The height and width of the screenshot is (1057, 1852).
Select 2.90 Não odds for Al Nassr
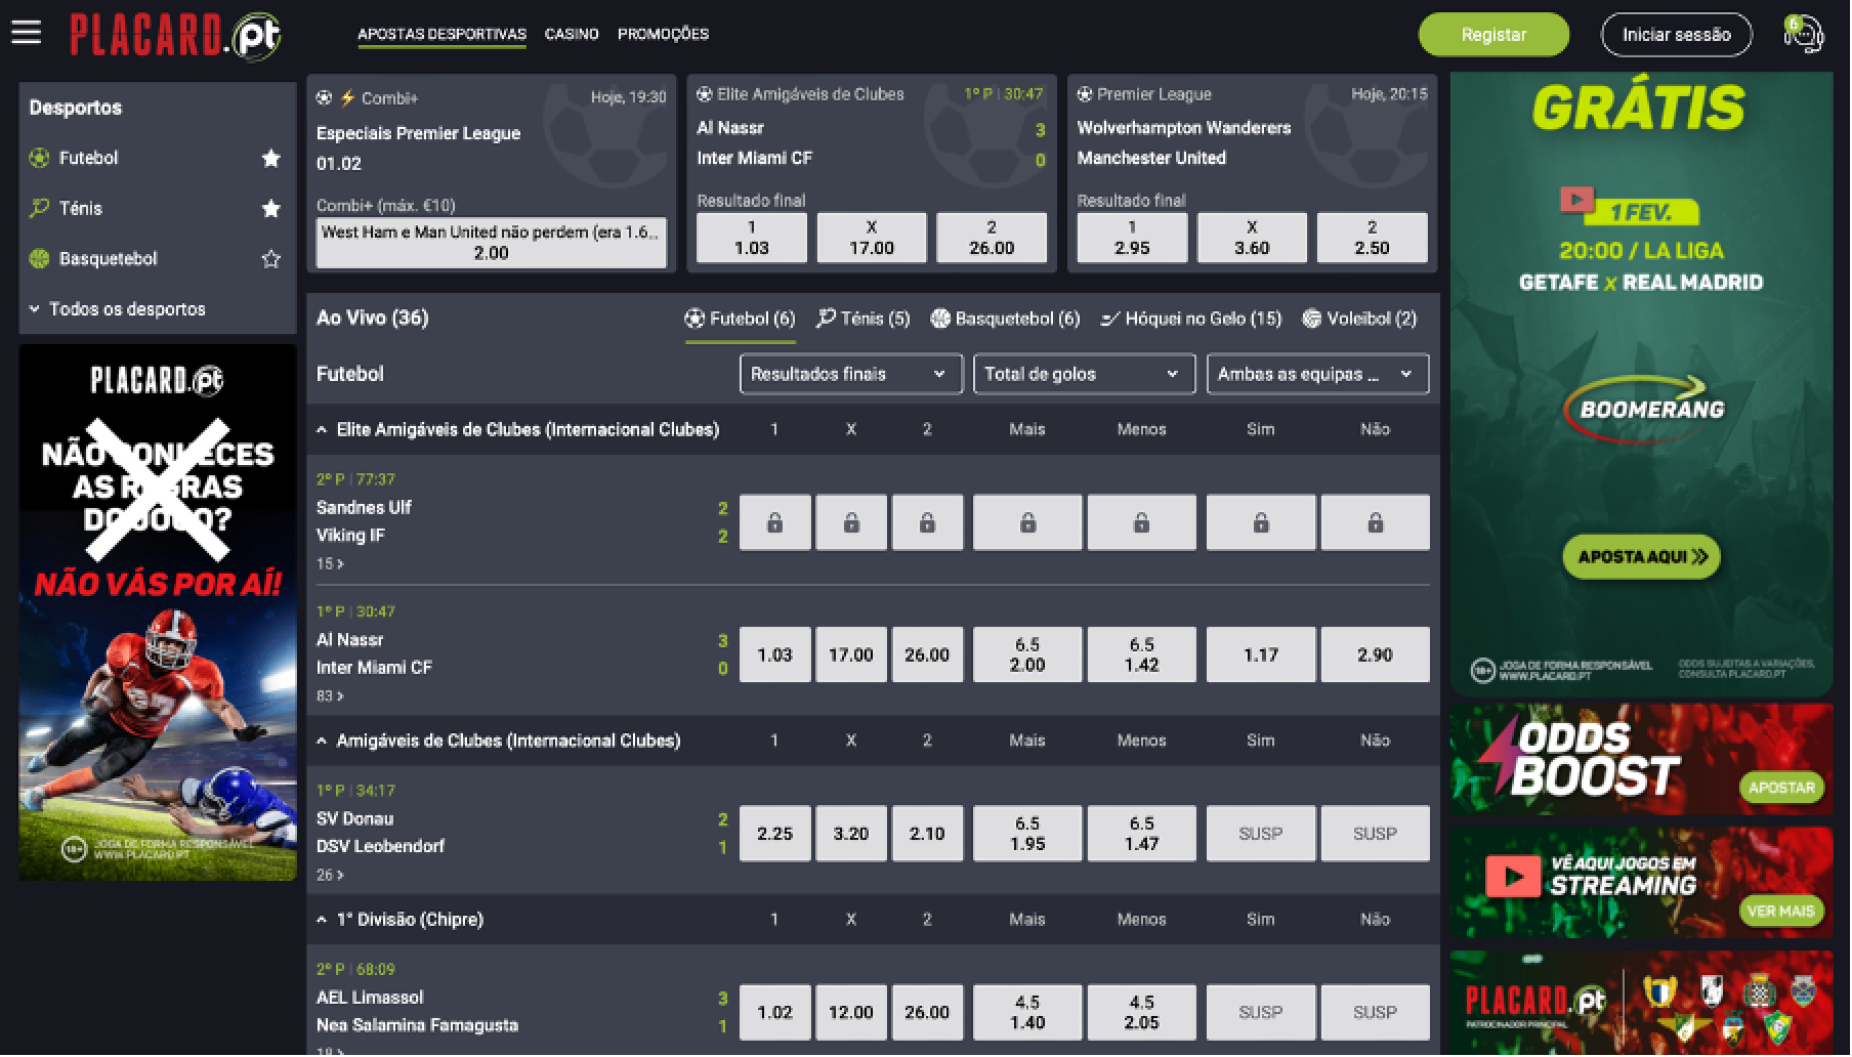(1376, 655)
